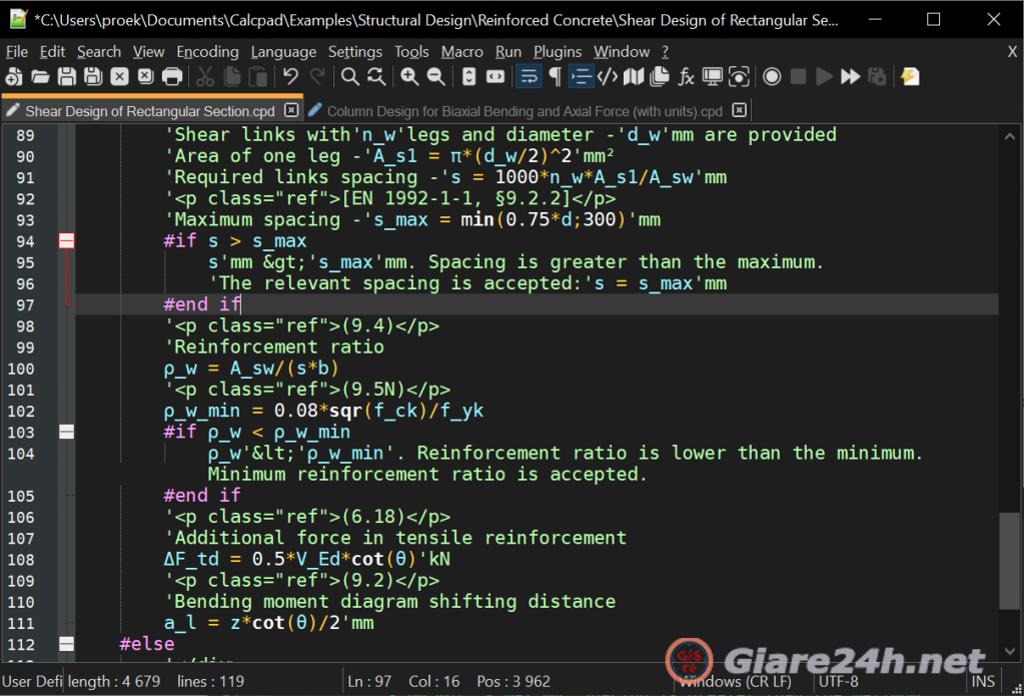Open the Find magnifier tool
Image resolution: width=1024 pixels, height=696 pixels.
(x=350, y=77)
